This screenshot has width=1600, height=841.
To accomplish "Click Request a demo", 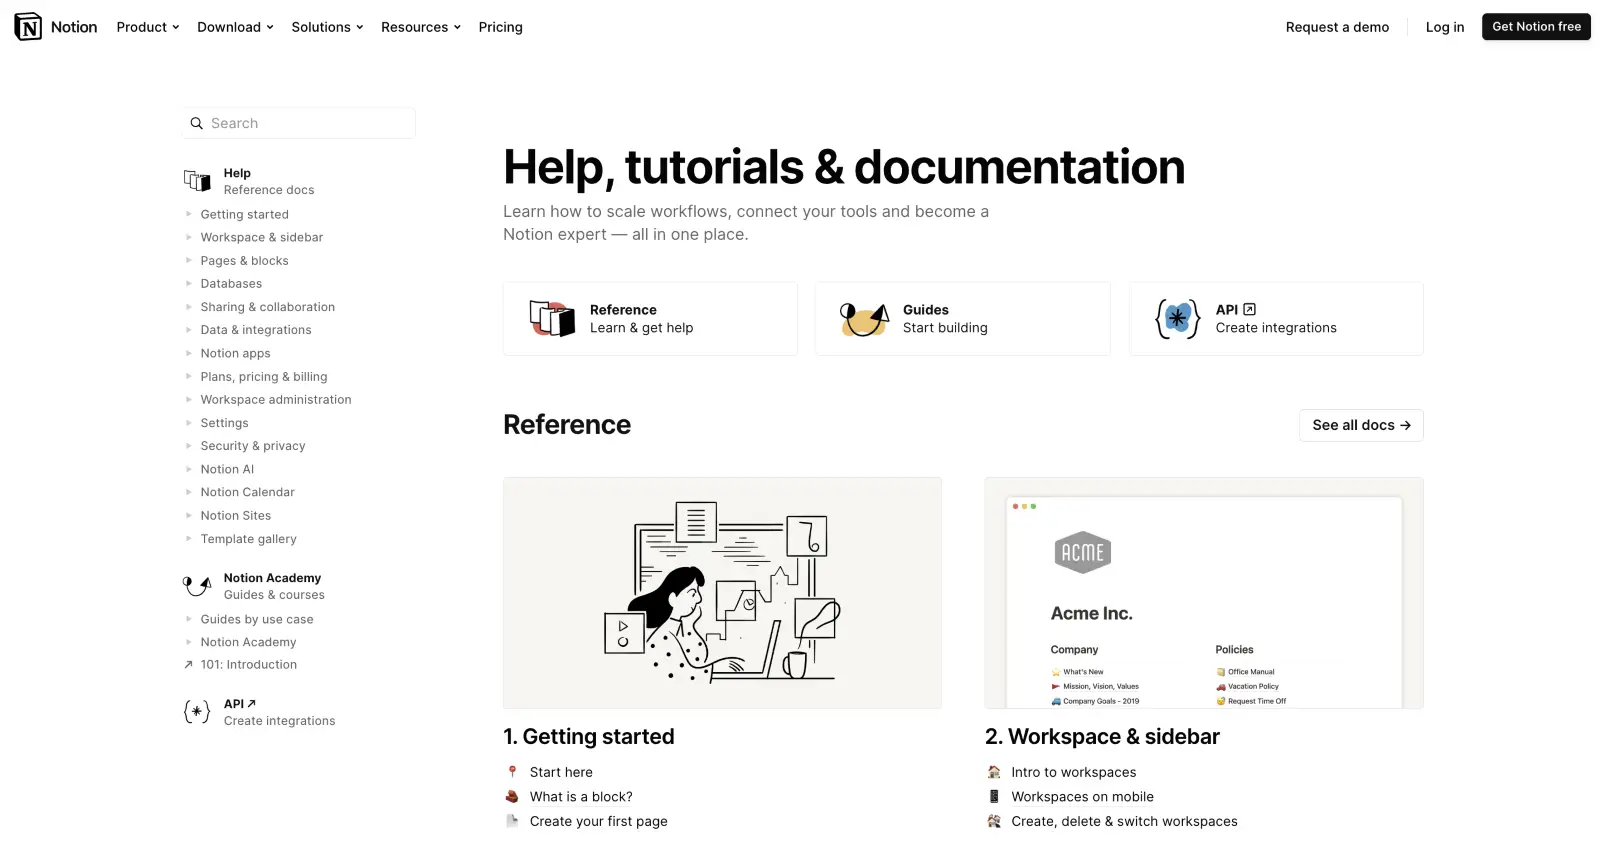I will point(1337,27).
